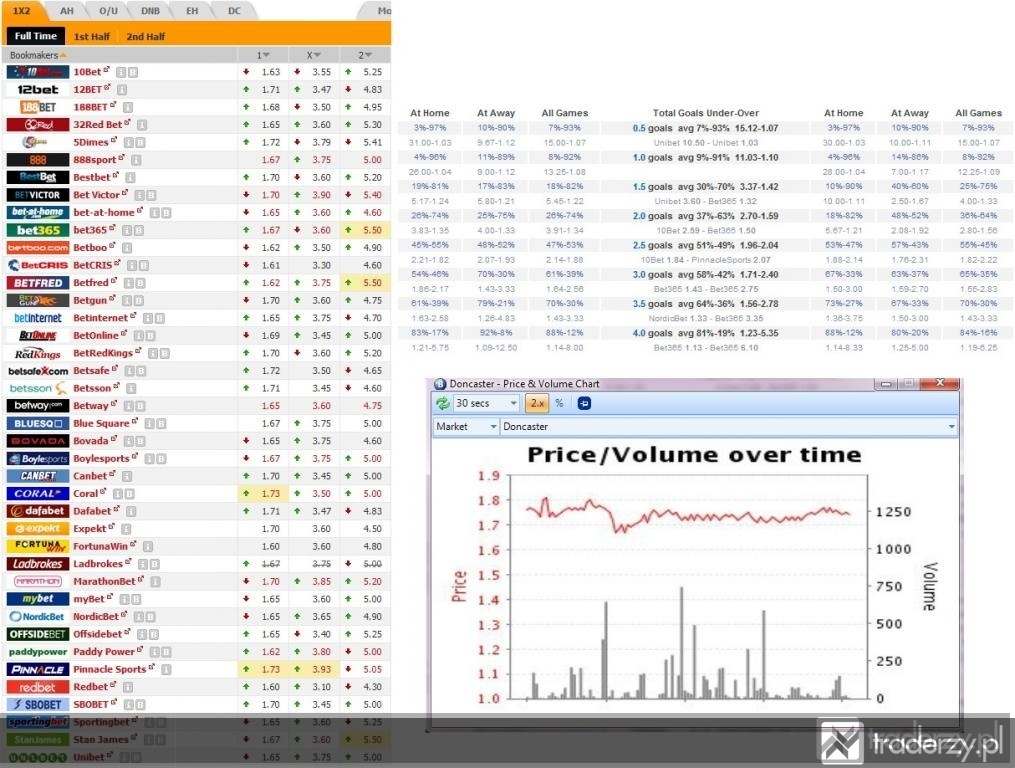This screenshot has width=1015, height=768.
Task: Click the Pinnacle Sports logo
Action: point(38,670)
